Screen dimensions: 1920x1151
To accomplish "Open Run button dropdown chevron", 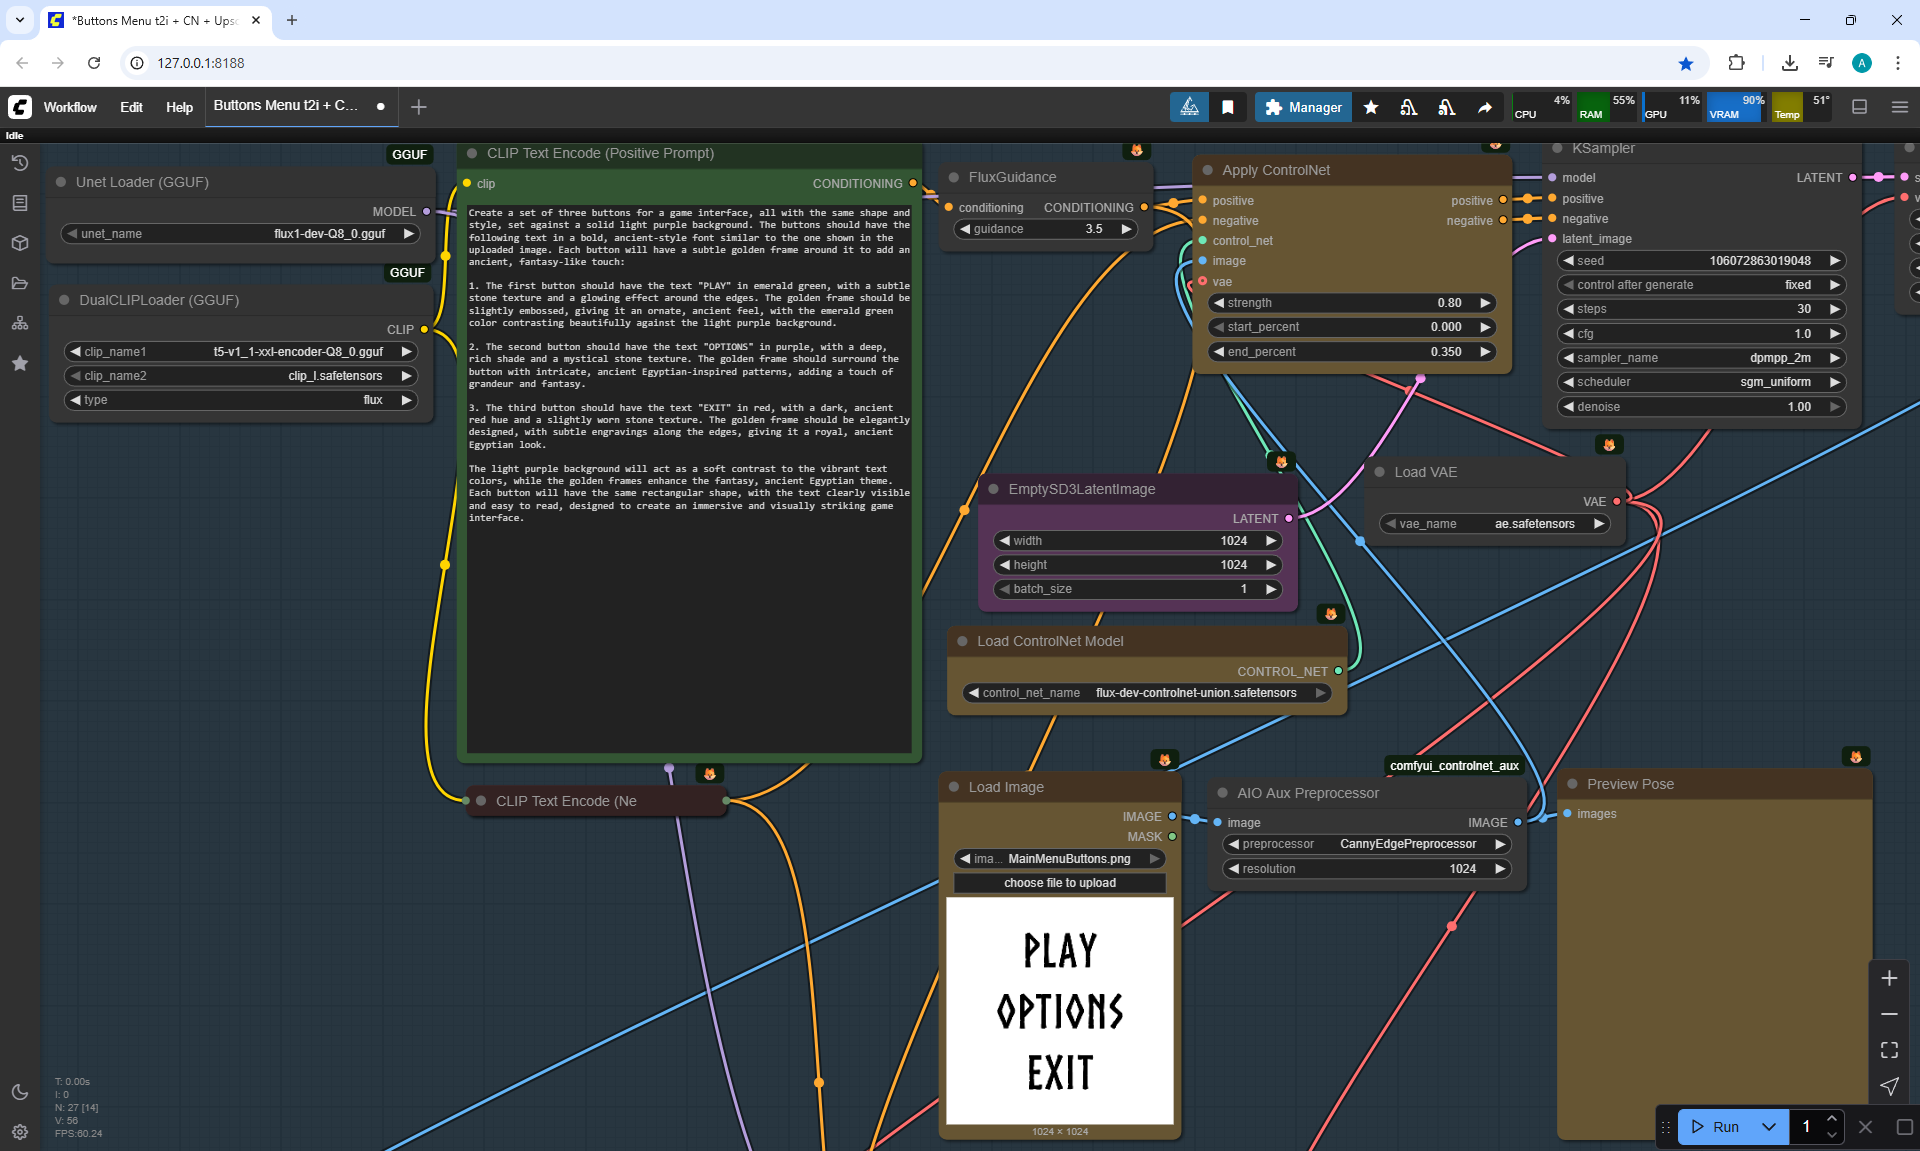I will (1768, 1126).
